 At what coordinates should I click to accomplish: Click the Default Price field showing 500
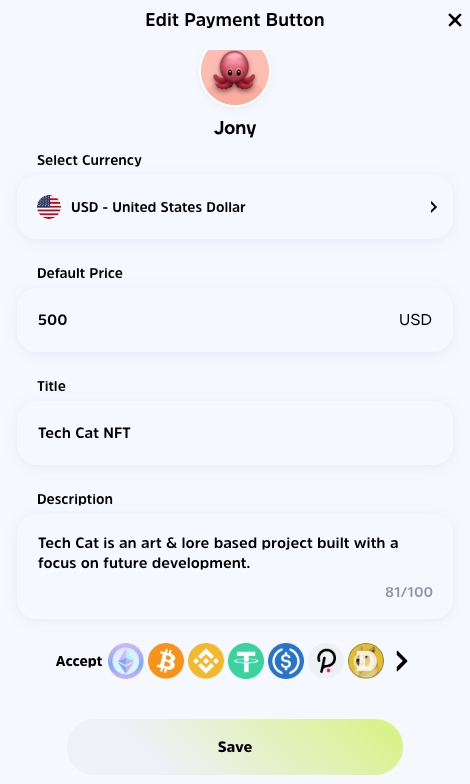click(235, 320)
